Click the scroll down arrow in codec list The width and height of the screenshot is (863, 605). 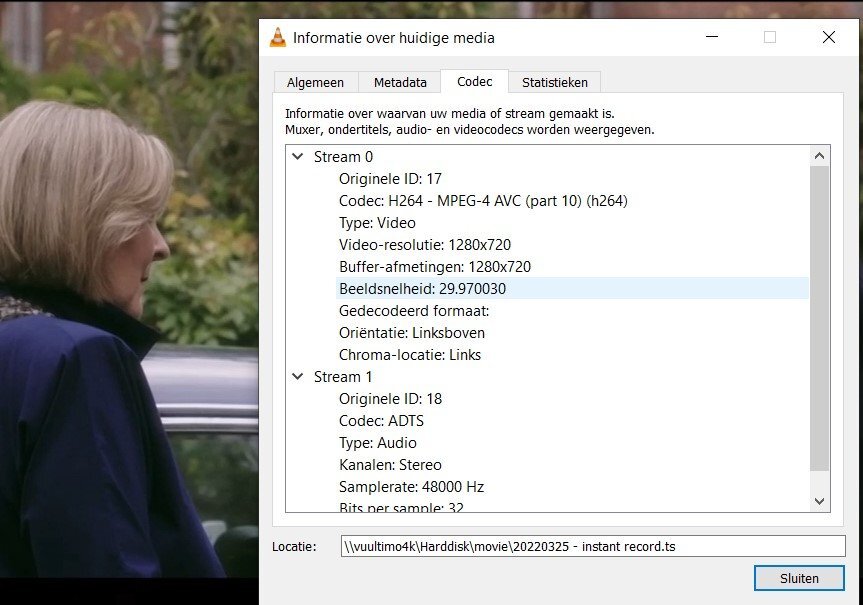coord(820,501)
